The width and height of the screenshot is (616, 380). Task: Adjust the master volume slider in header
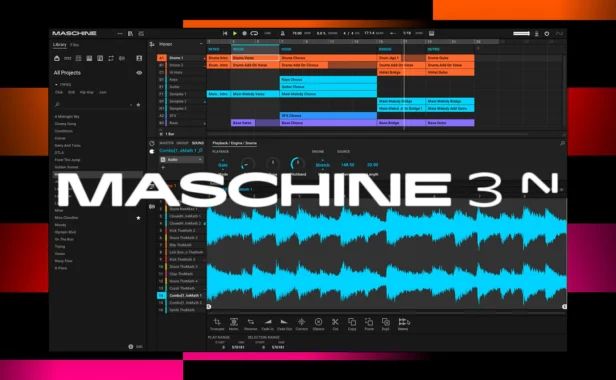pyautogui.click(x=522, y=33)
